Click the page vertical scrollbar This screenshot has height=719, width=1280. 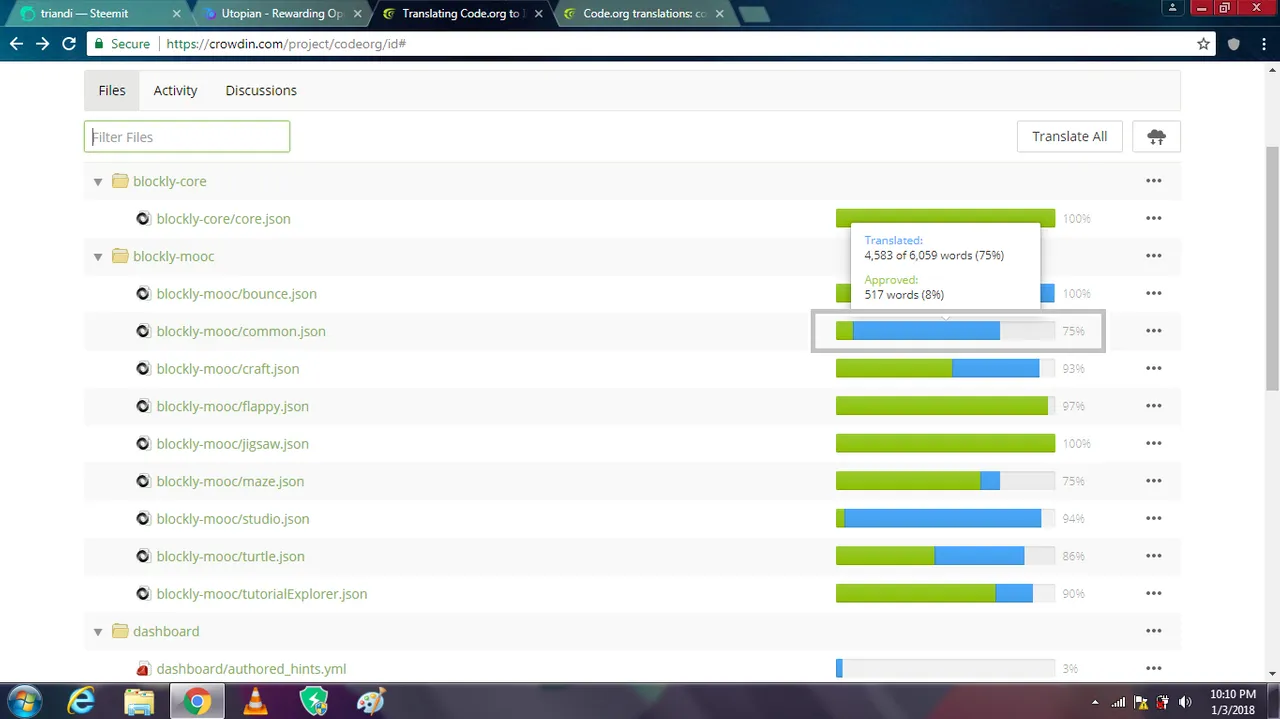click(x=1272, y=268)
